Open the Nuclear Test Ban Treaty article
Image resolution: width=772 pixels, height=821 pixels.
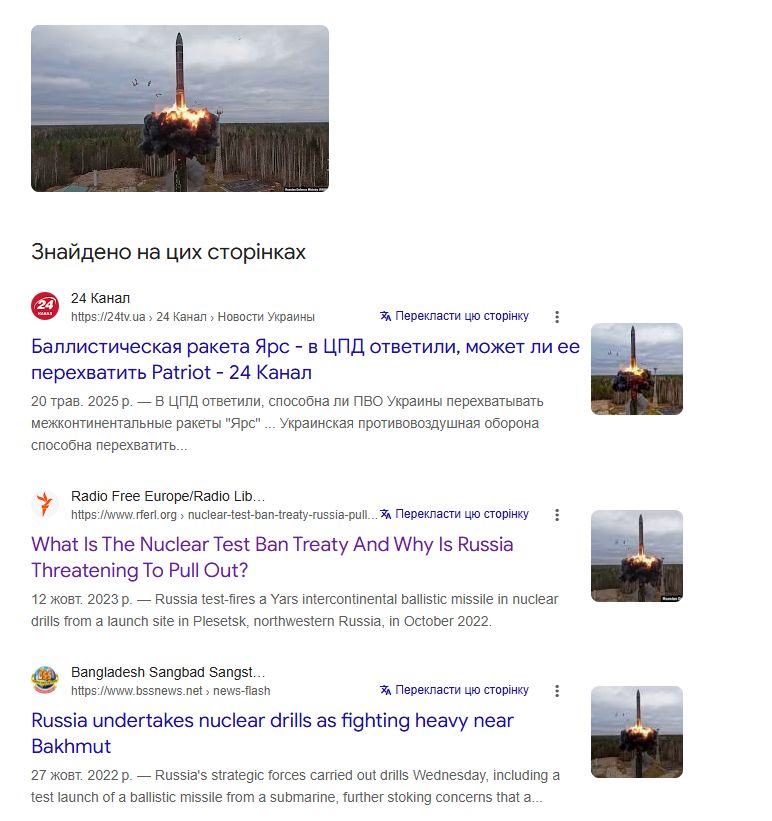272,557
